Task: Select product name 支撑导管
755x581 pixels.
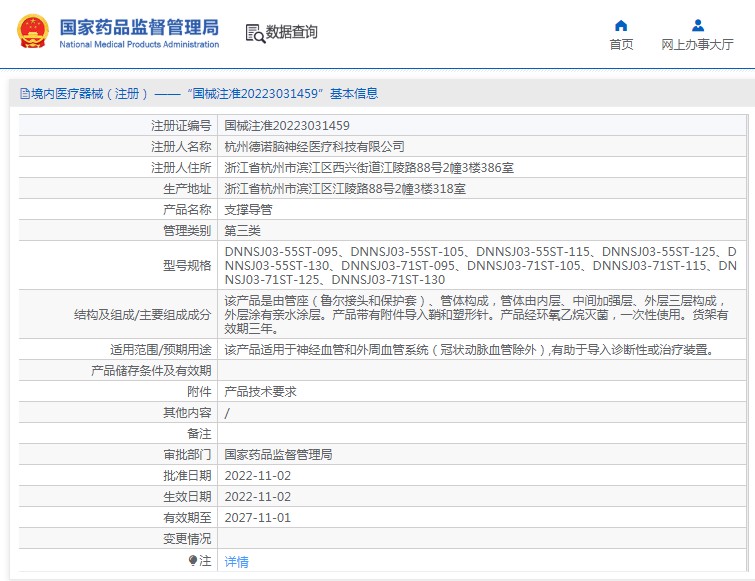Action: [248, 209]
